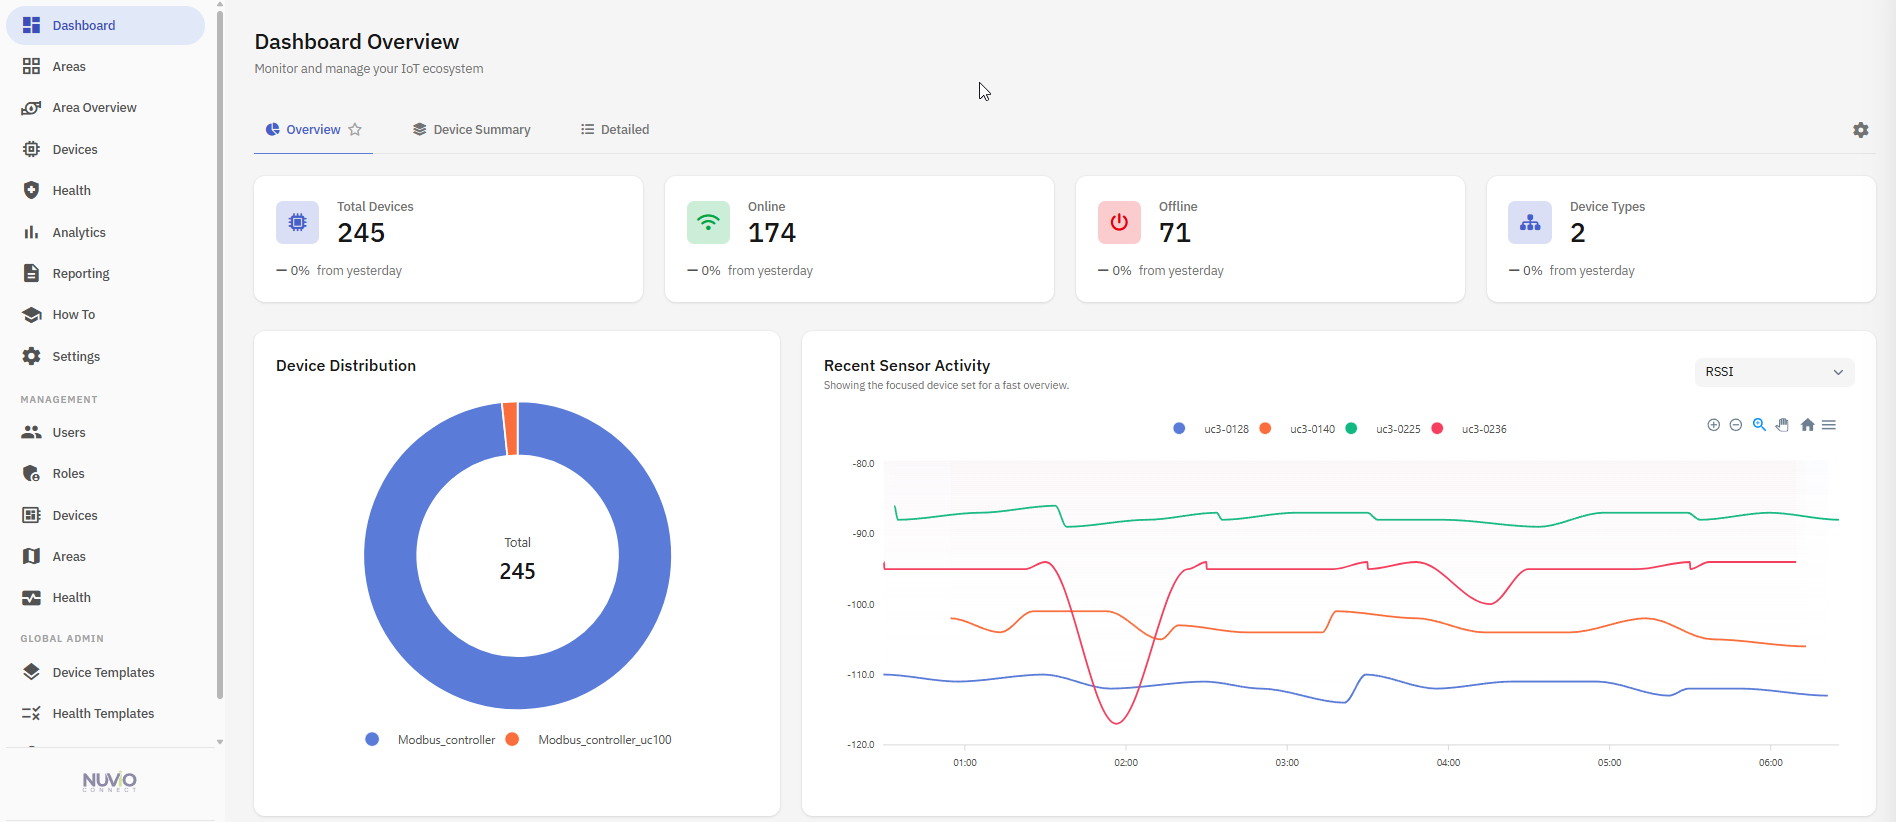The image size is (1896, 822).
Task: Click the Online count 174
Action: 772,233
